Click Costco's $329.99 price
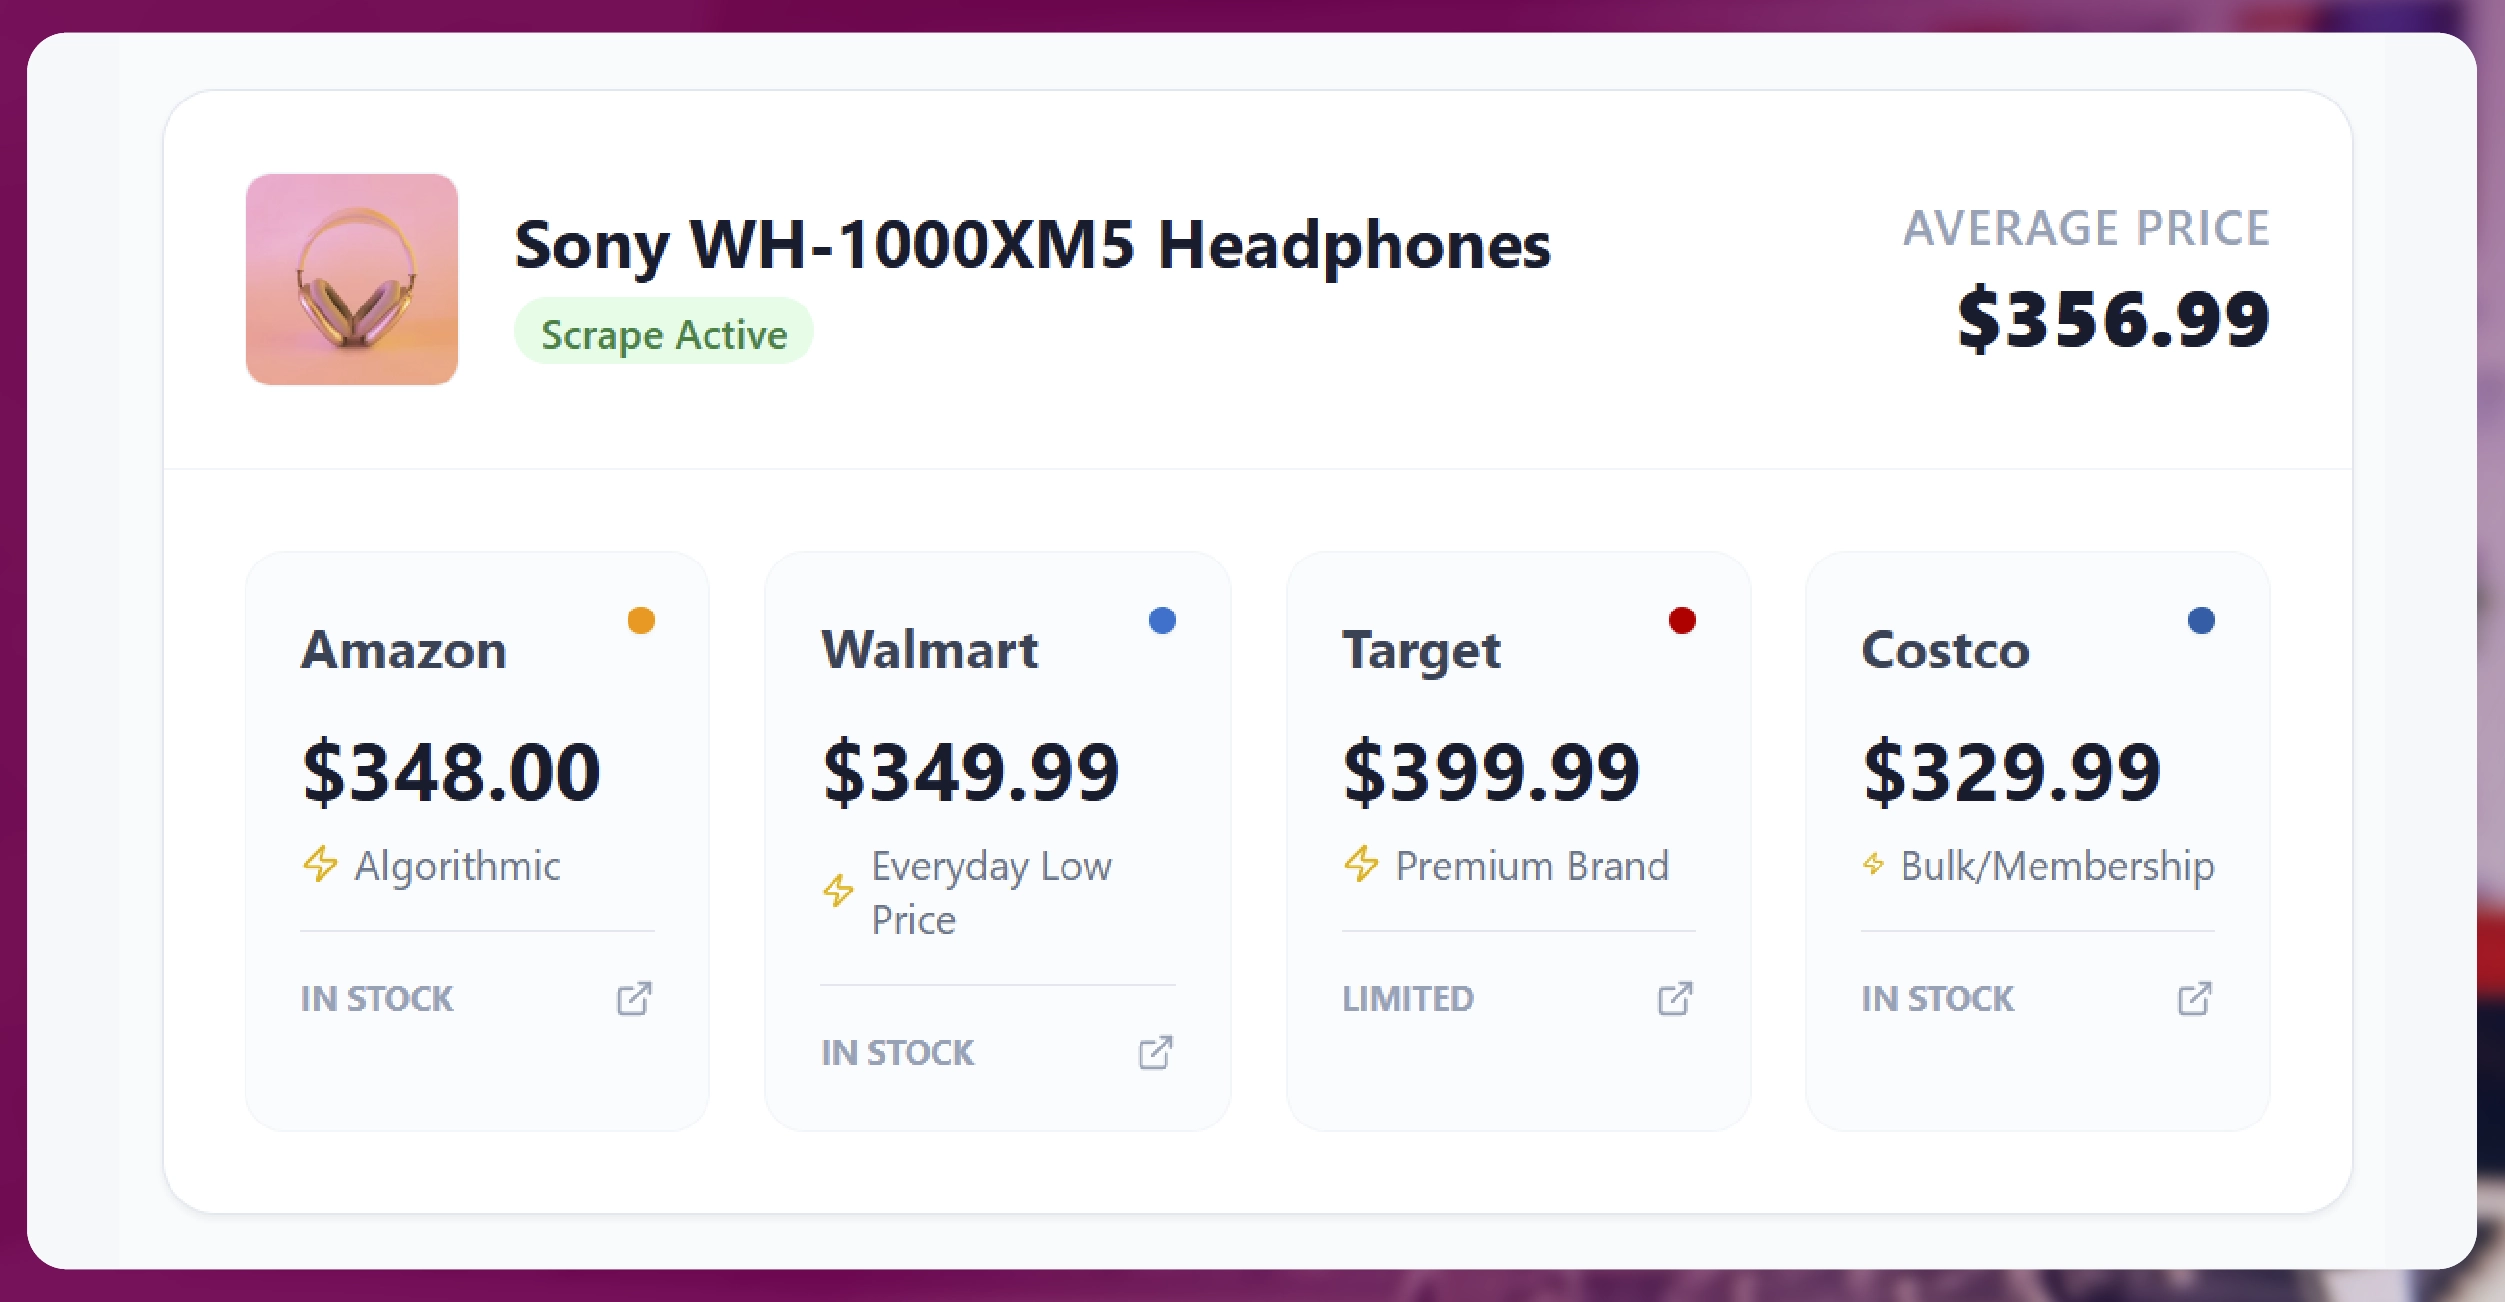Viewport: 2505px width, 1302px height. [2012, 772]
